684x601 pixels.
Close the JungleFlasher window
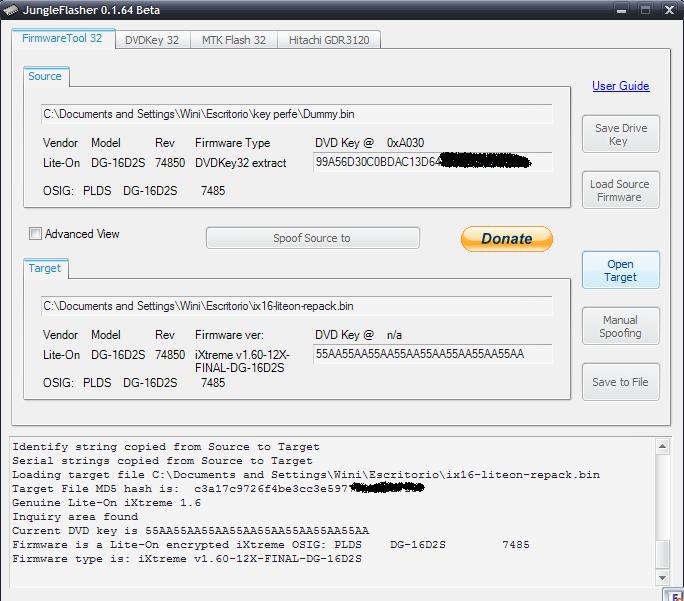point(669,10)
